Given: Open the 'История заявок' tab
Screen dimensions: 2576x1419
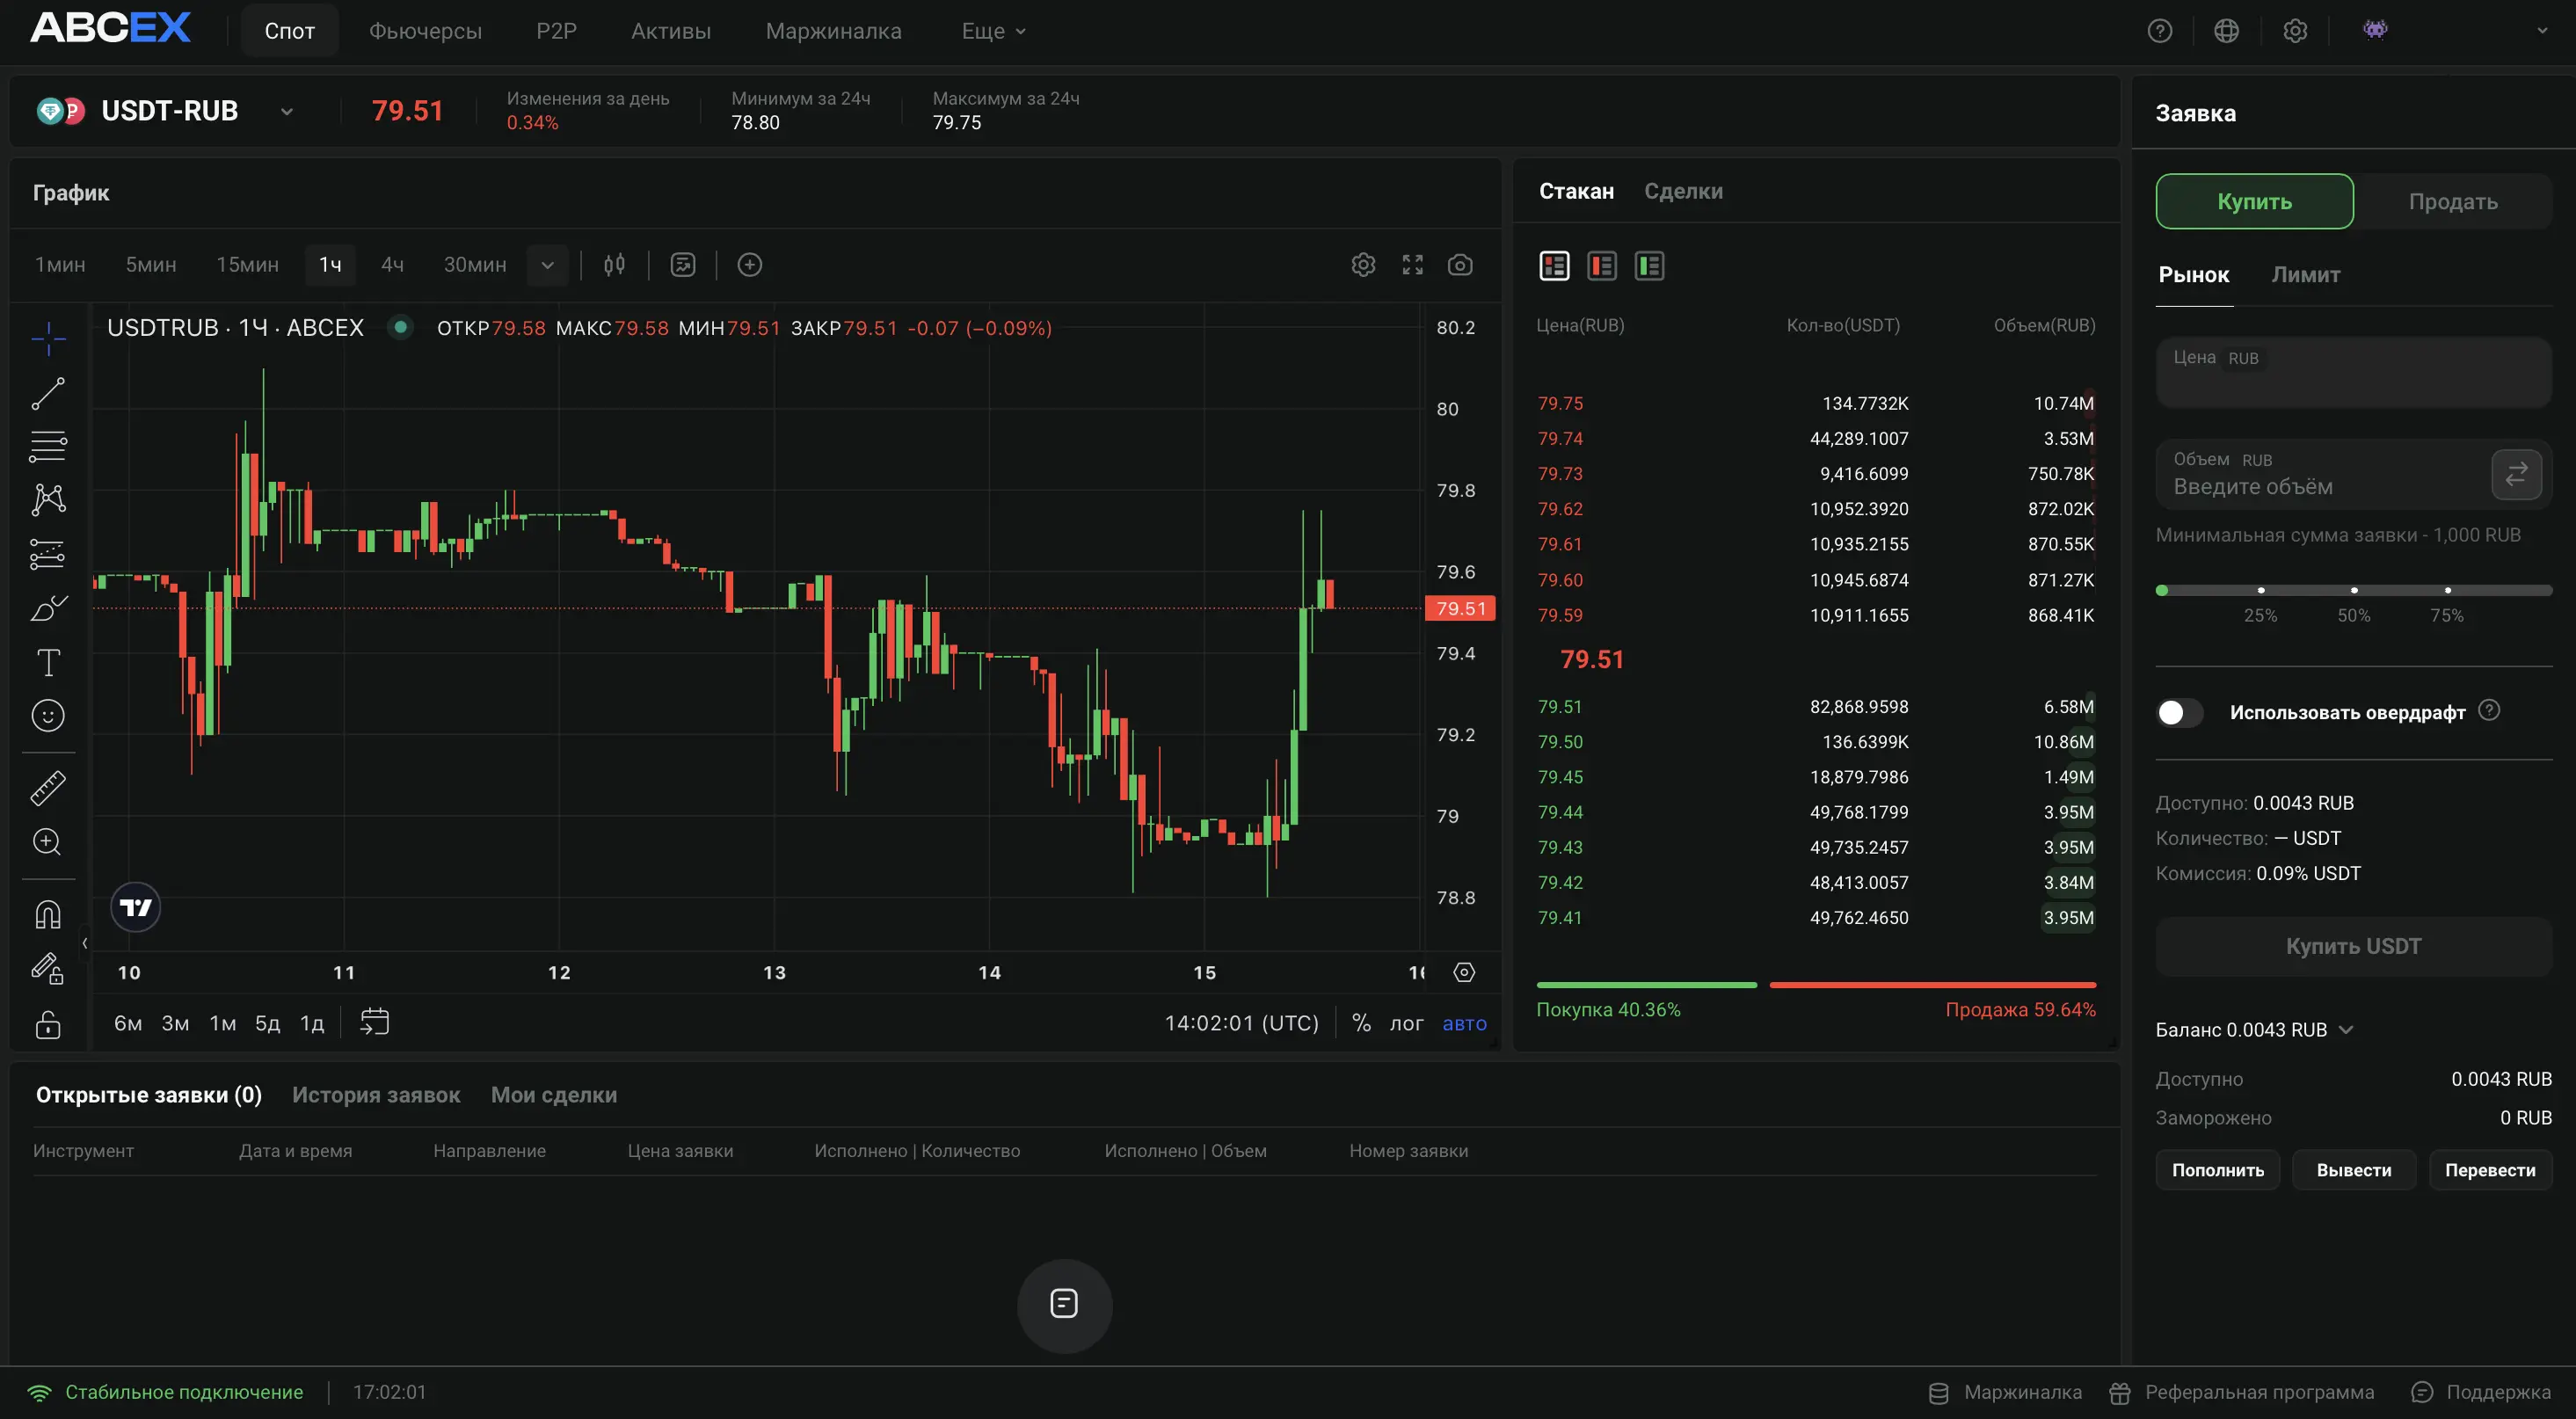Looking at the screenshot, I should pos(376,1095).
